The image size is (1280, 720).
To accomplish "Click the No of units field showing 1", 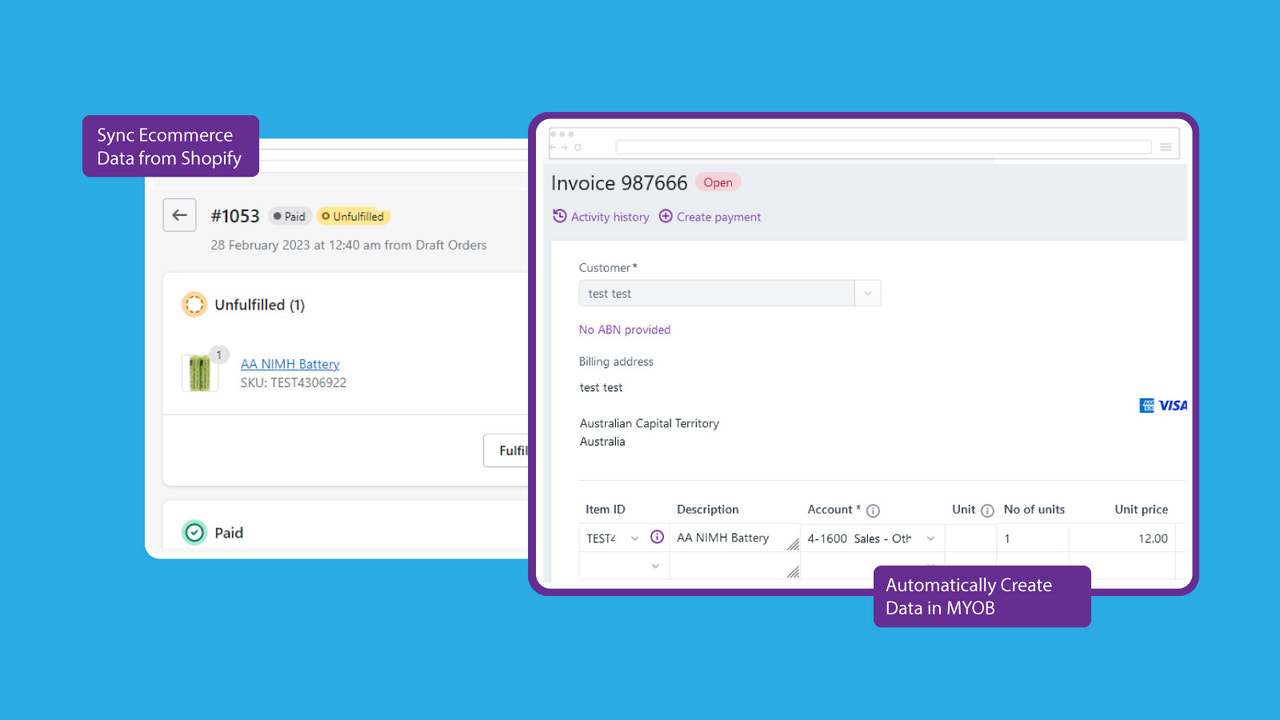I will coord(1032,538).
